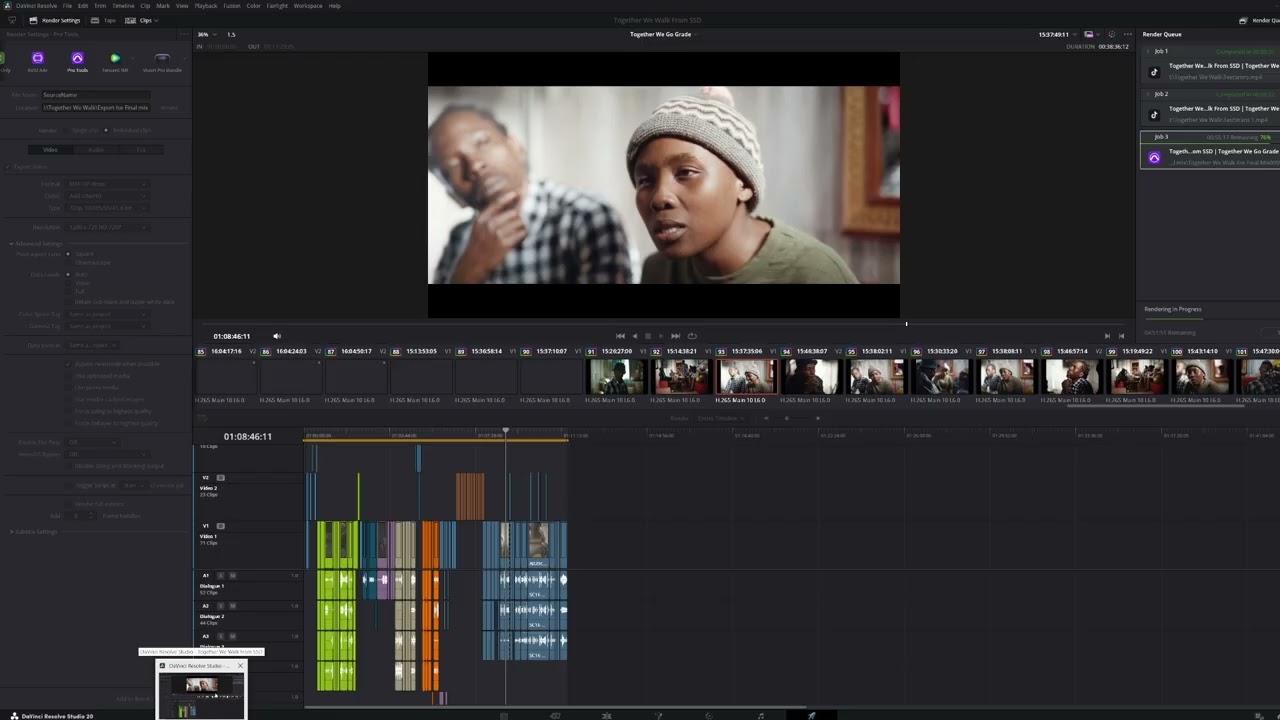This screenshot has width=1280, height=720.
Task: Select clip thumbnail 93 in clip strip
Action: coord(746,377)
